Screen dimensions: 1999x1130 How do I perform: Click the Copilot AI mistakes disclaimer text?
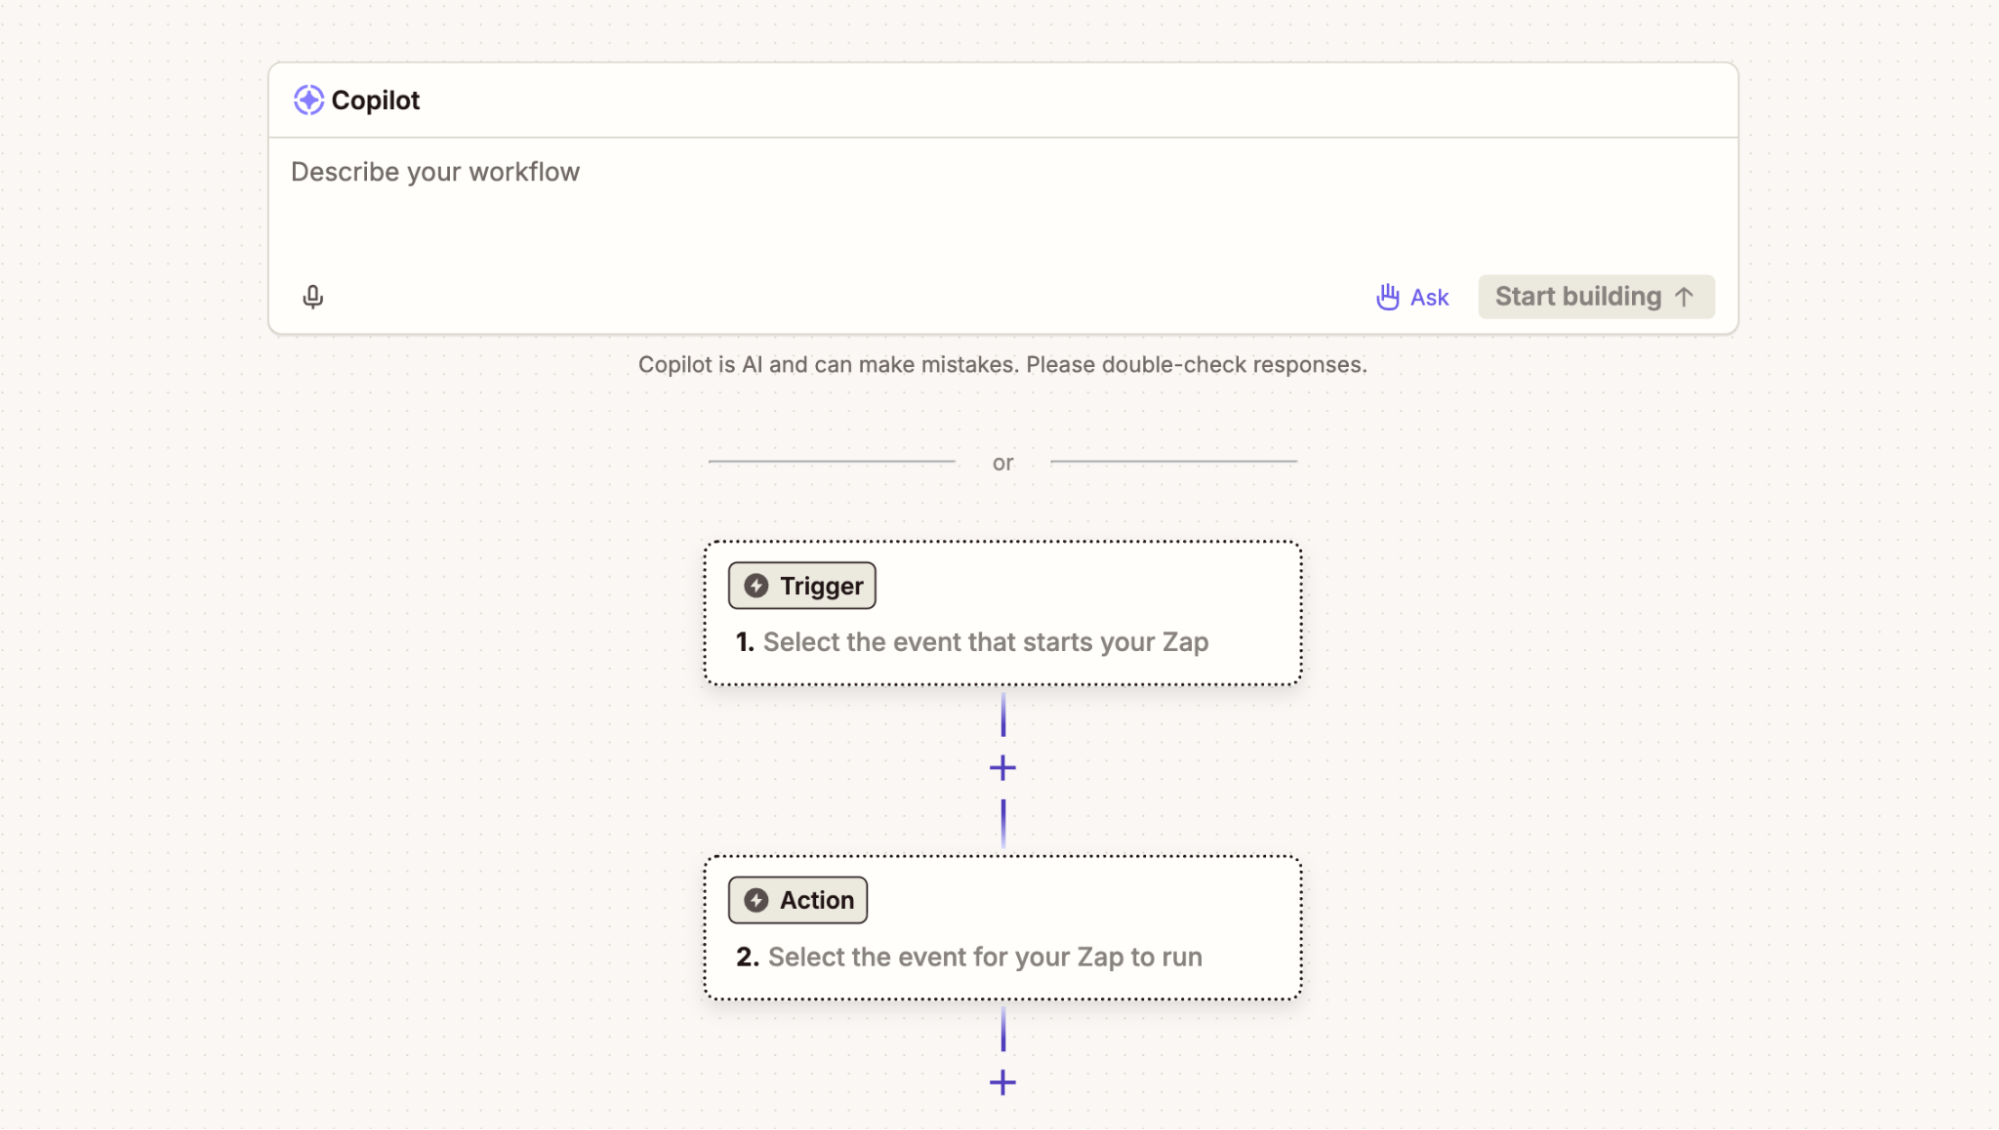[x=1003, y=365]
